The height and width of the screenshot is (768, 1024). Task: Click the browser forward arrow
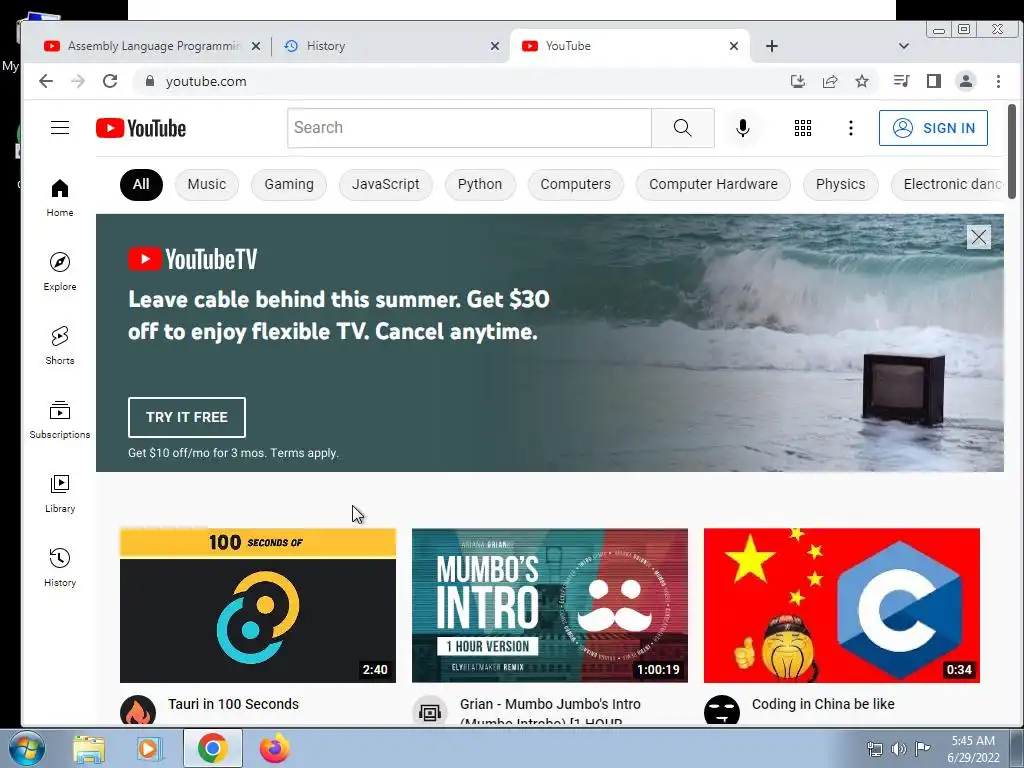pos(78,81)
